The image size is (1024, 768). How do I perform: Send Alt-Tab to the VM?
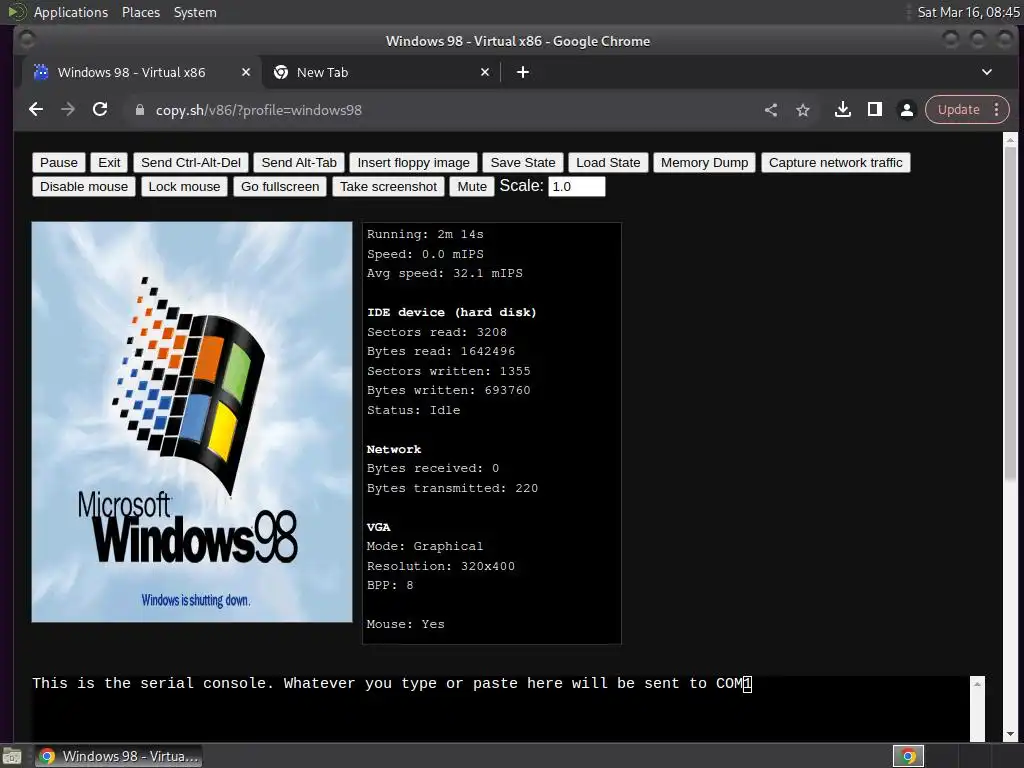[x=299, y=163]
